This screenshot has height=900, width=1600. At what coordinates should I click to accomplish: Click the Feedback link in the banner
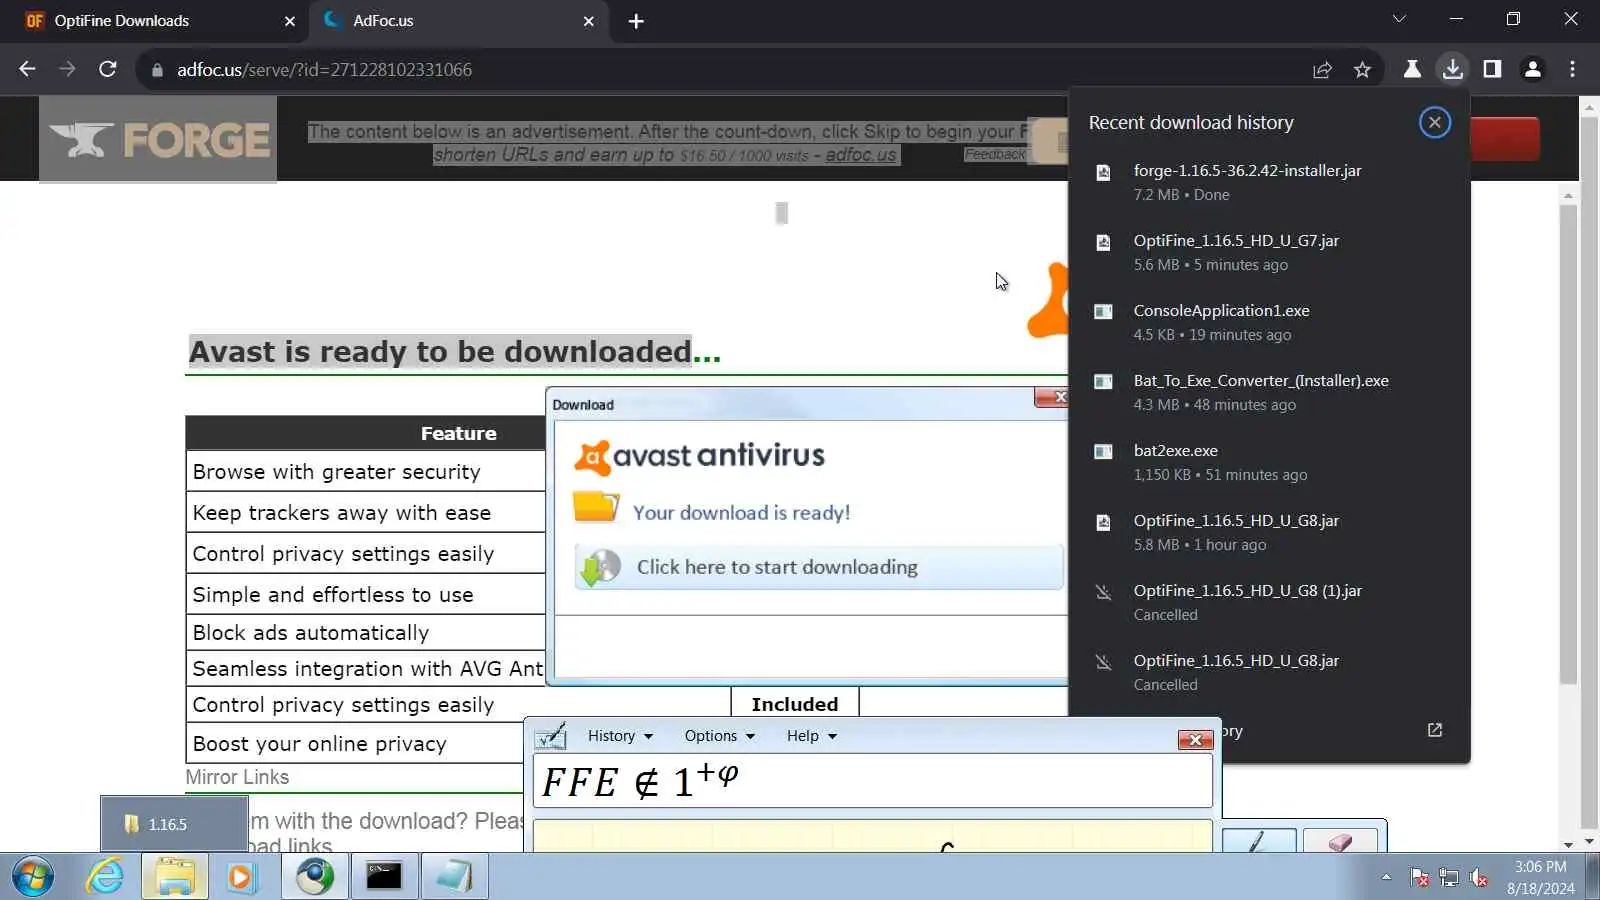[994, 154]
